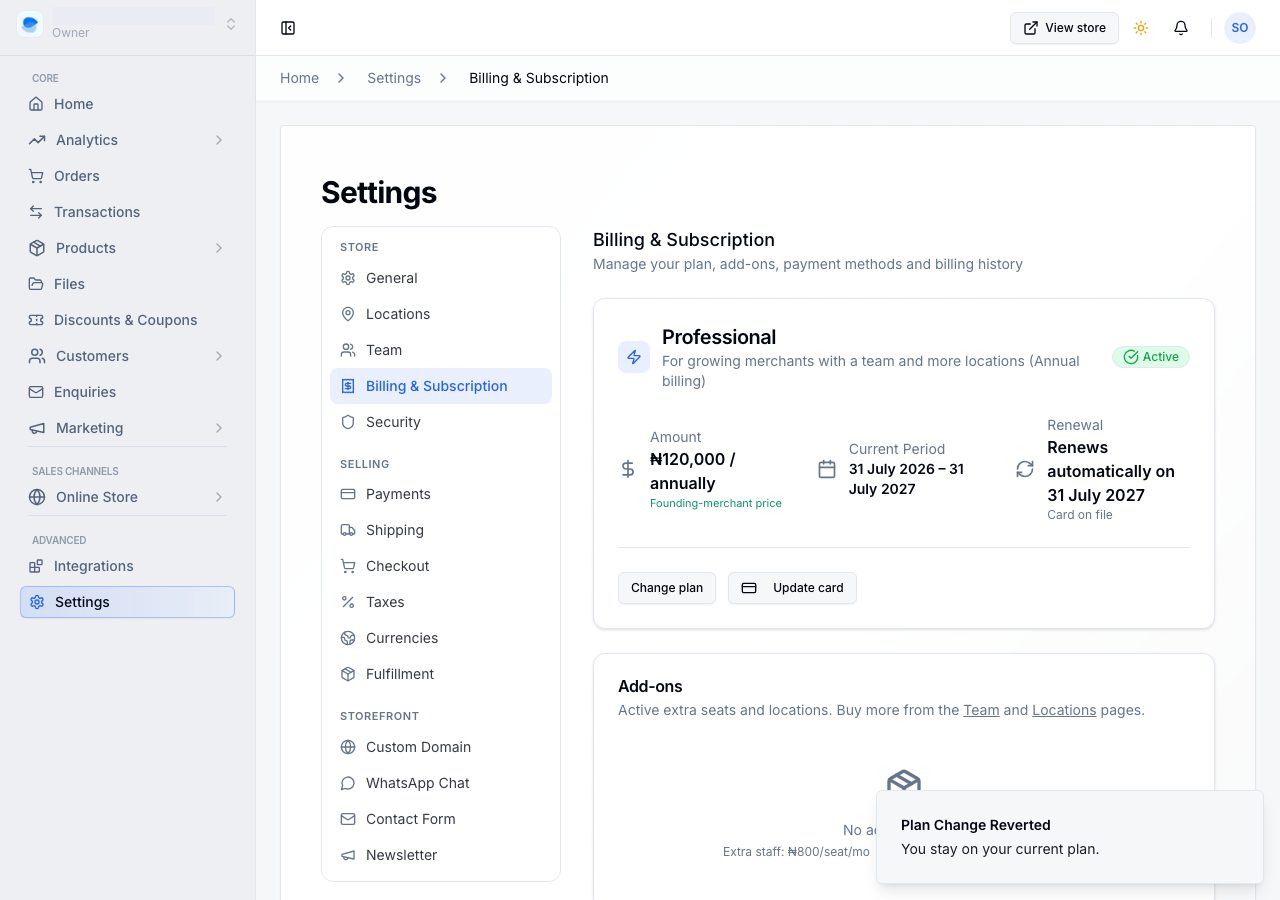Image resolution: width=1280 pixels, height=900 pixels.
Task: Click the Taxes percent icon
Action: pos(348,602)
